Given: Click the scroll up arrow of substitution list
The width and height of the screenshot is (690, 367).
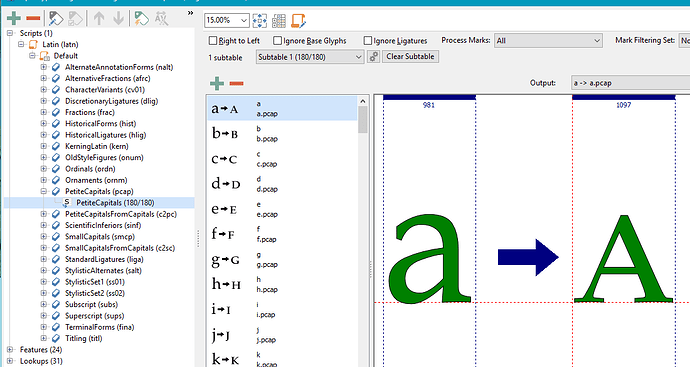Looking at the screenshot, I should 363,101.
